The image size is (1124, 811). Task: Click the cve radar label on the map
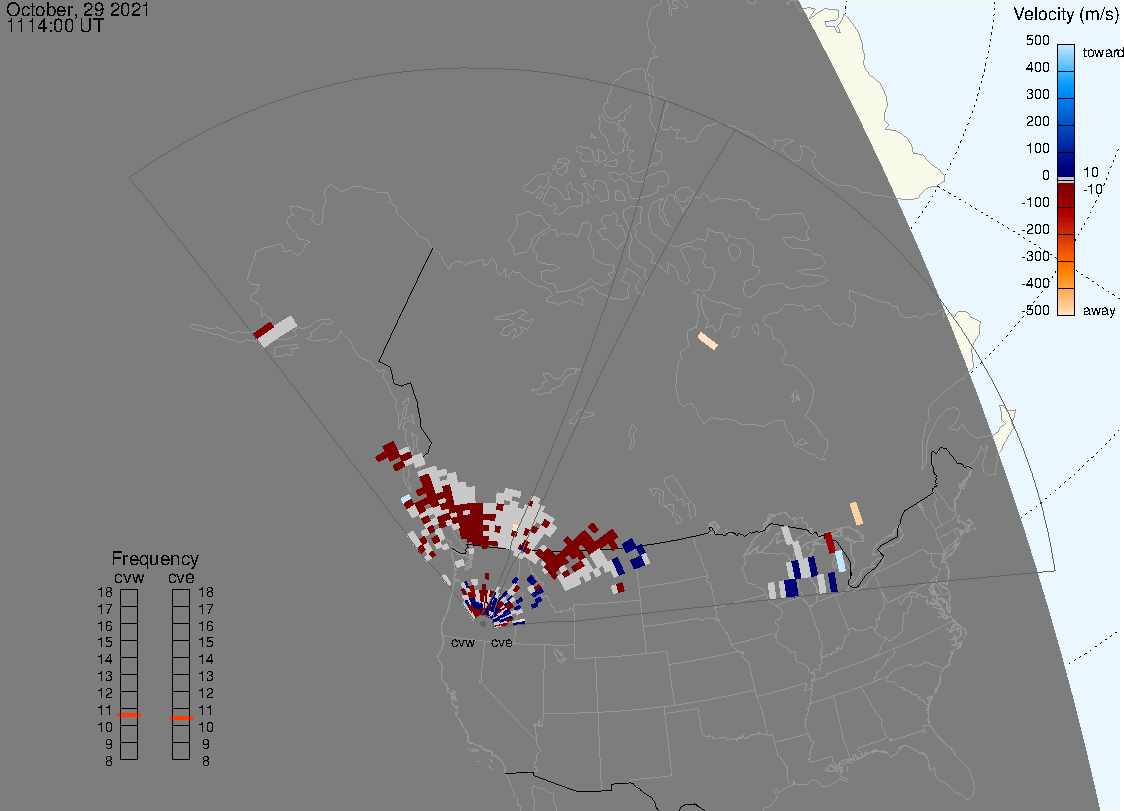tap(502, 643)
